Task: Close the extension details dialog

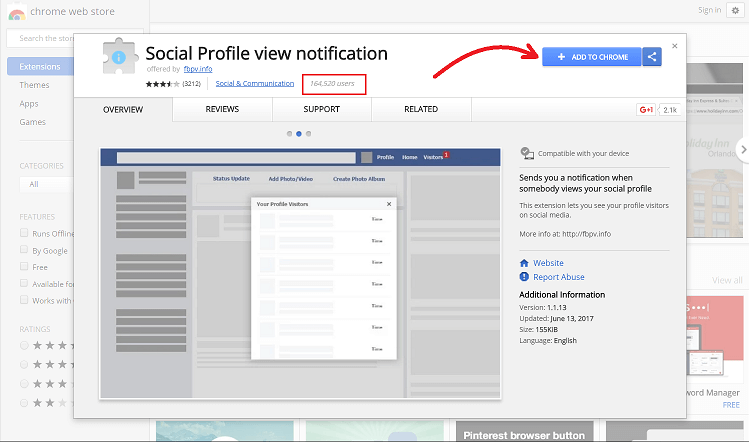Action: 675,45
